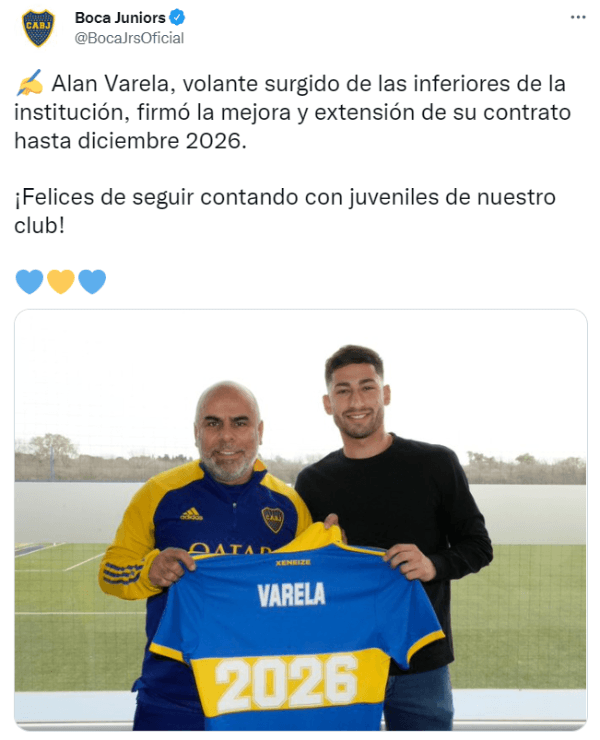The width and height of the screenshot is (600, 740).
Task: Open the tweet's three-dot more menu
Action: click(x=578, y=17)
